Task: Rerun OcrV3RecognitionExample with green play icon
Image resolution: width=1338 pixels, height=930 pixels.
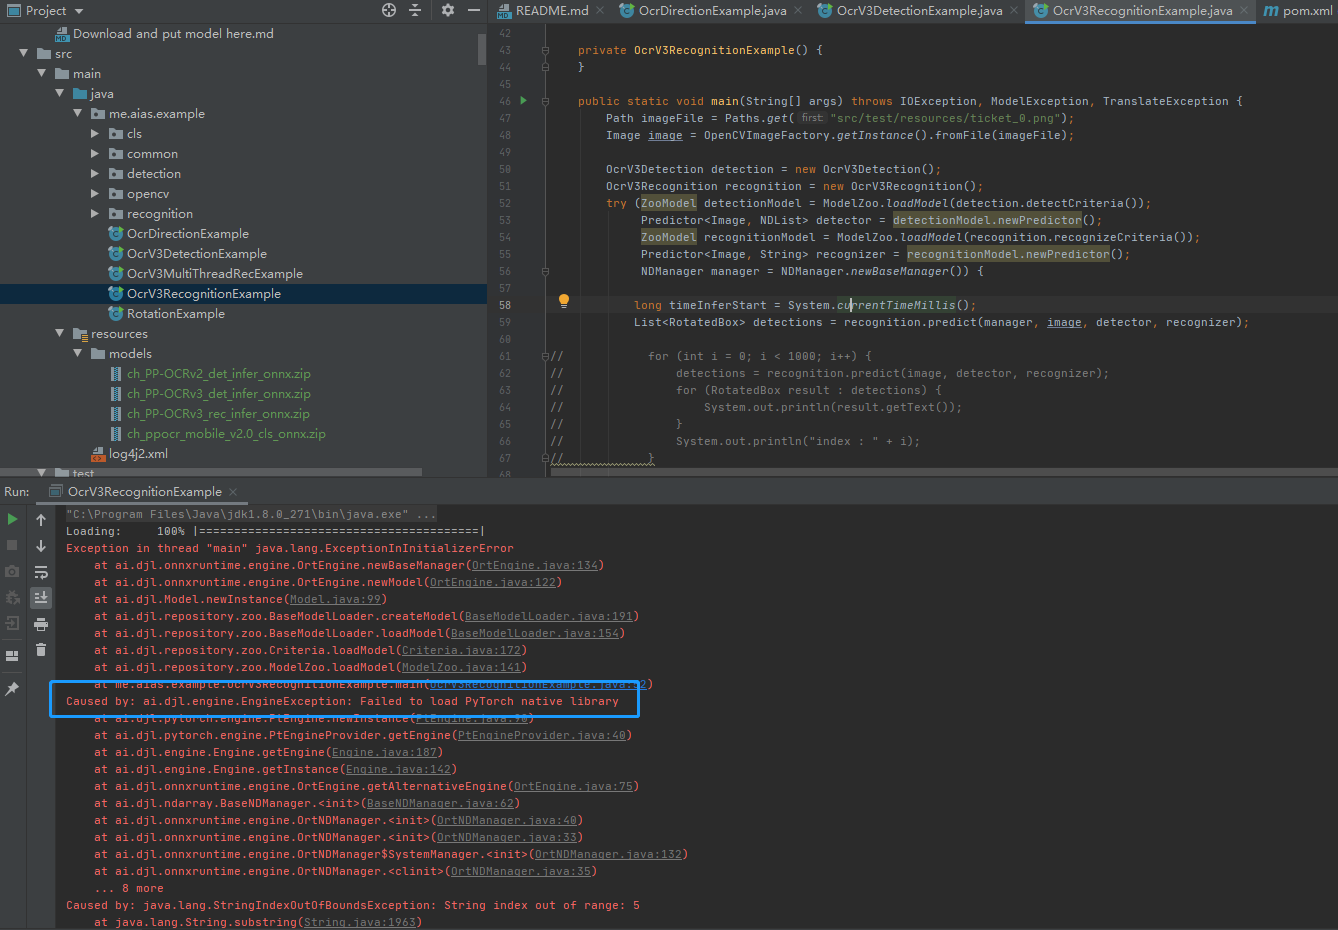Action: tap(12, 519)
